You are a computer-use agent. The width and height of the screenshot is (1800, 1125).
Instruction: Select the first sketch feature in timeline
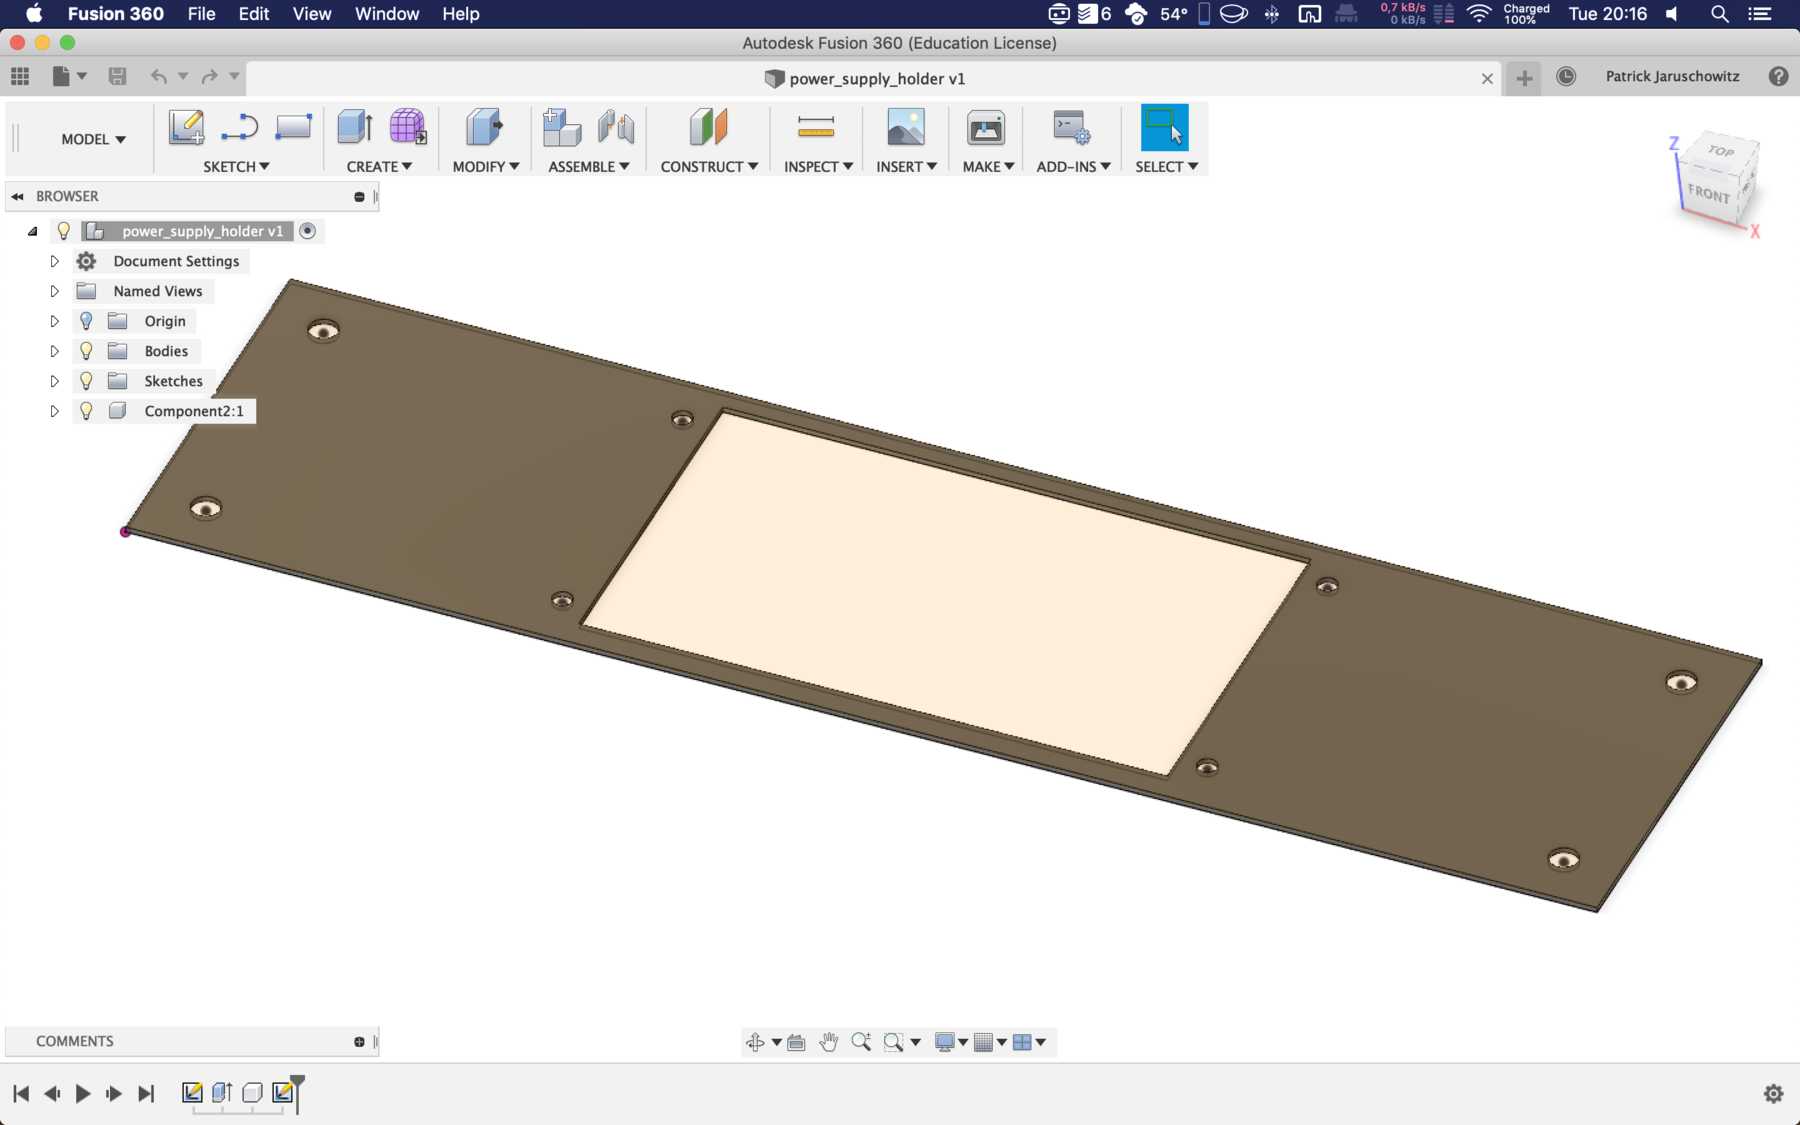tap(192, 1092)
